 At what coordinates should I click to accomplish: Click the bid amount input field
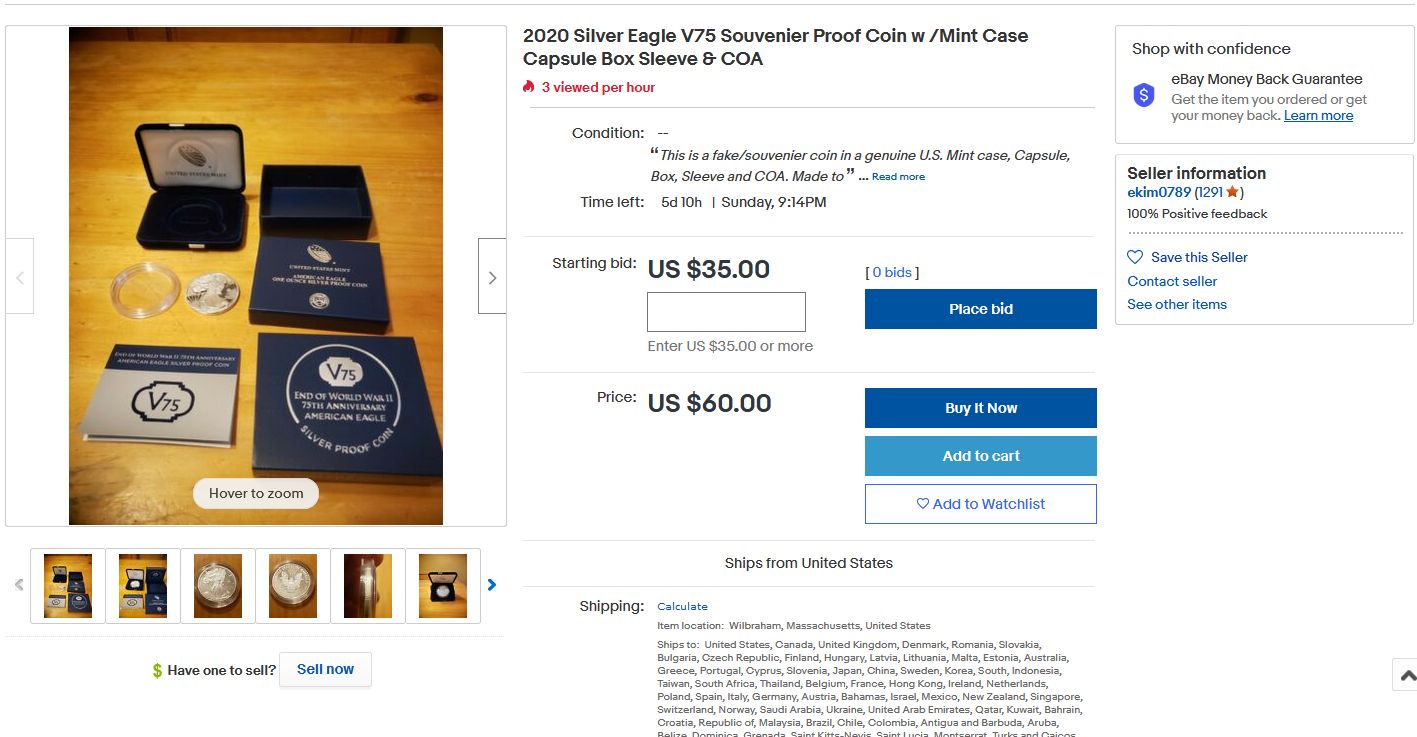tap(726, 312)
